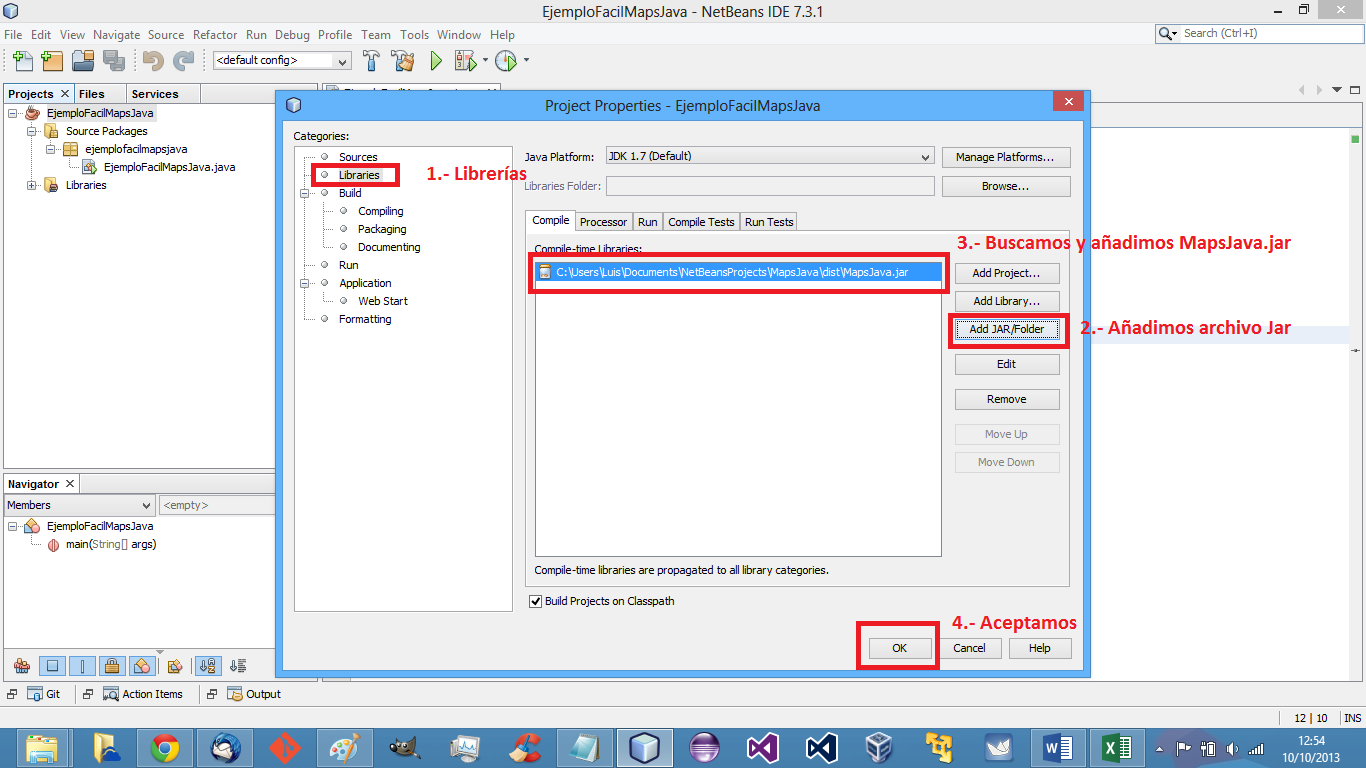Click the Build Project hammer icon

click(x=372, y=61)
